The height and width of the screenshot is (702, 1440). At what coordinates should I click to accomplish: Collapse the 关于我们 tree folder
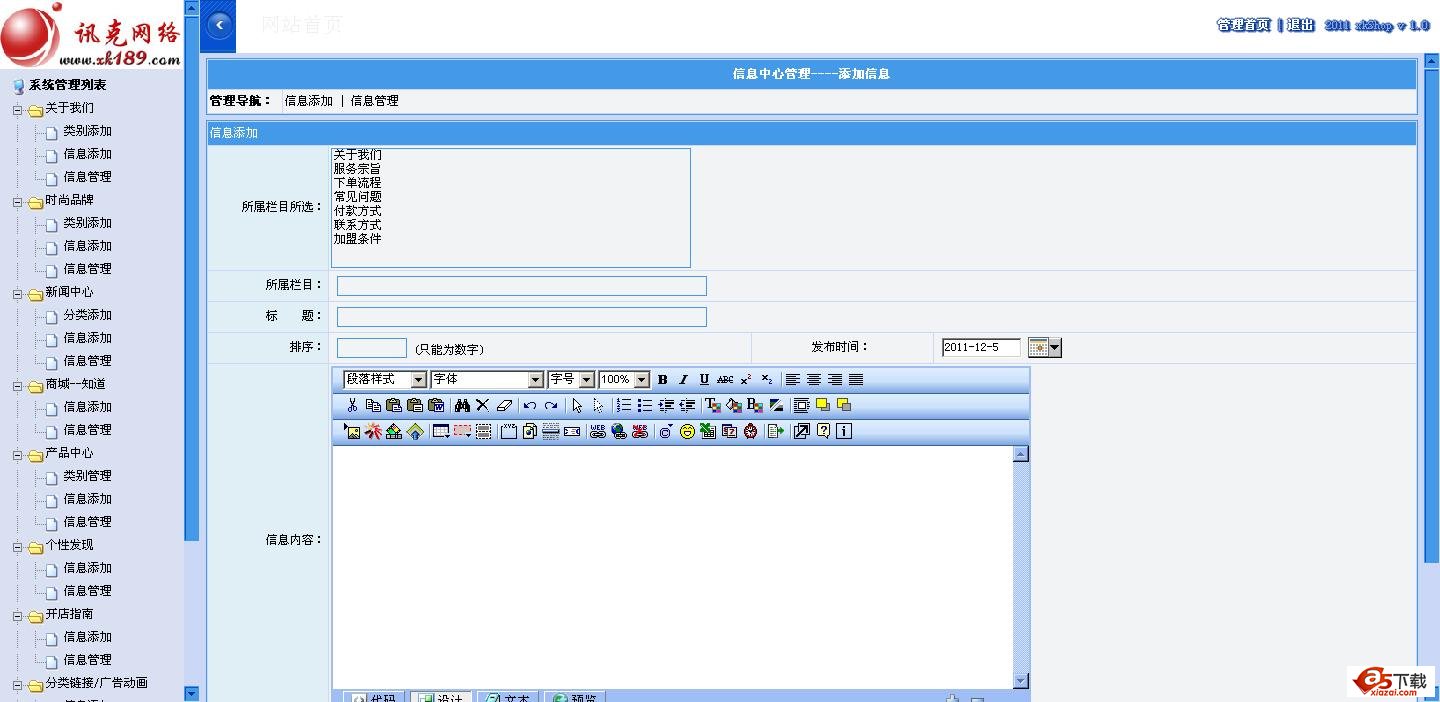tap(18, 109)
